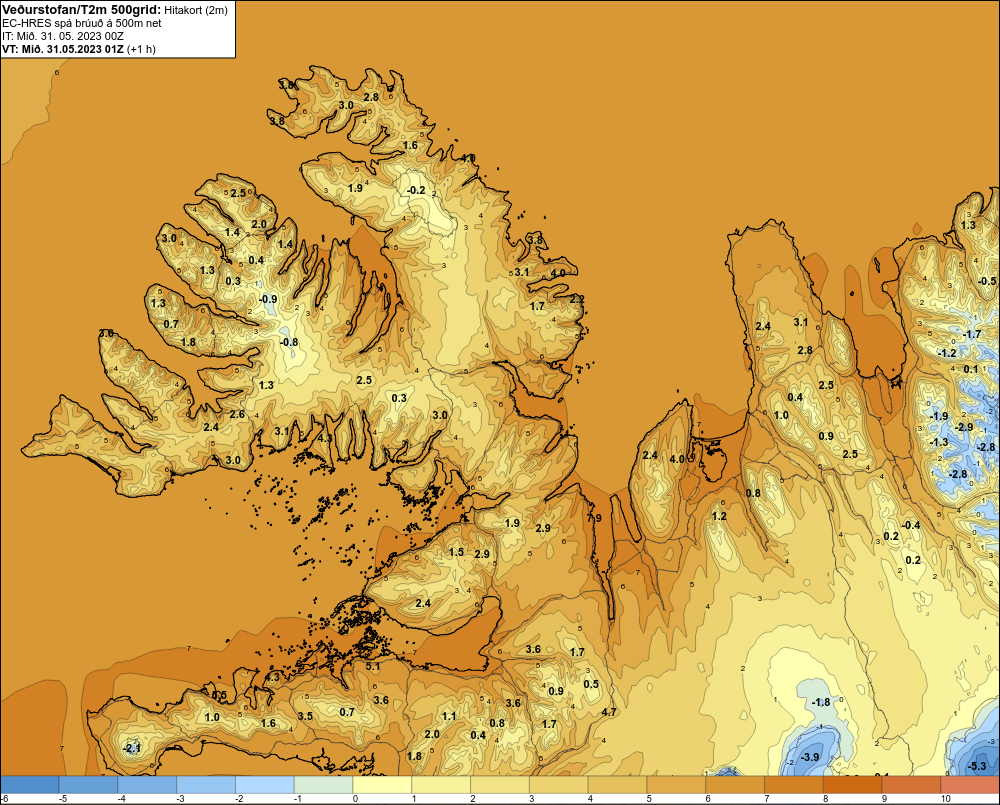Click the -1.8 temperature value
The height and width of the screenshot is (805, 1000).
pyautogui.click(x=821, y=702)
